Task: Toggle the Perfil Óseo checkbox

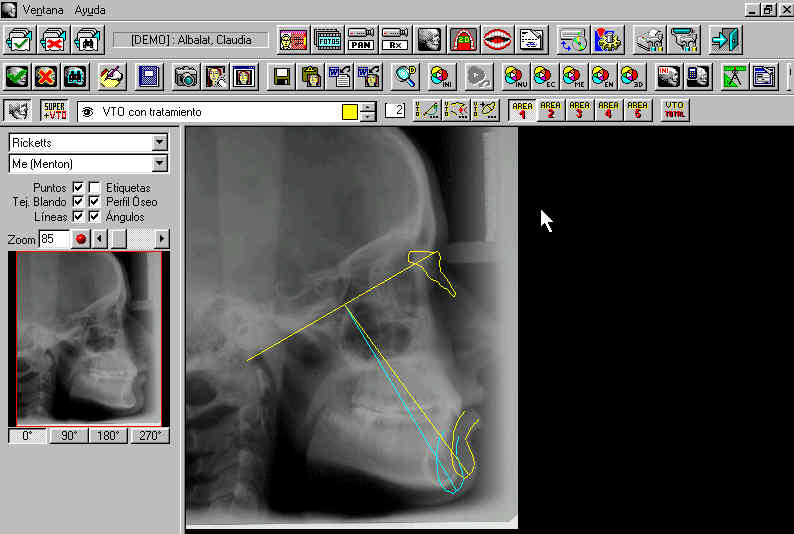Action: coord(94,201)
